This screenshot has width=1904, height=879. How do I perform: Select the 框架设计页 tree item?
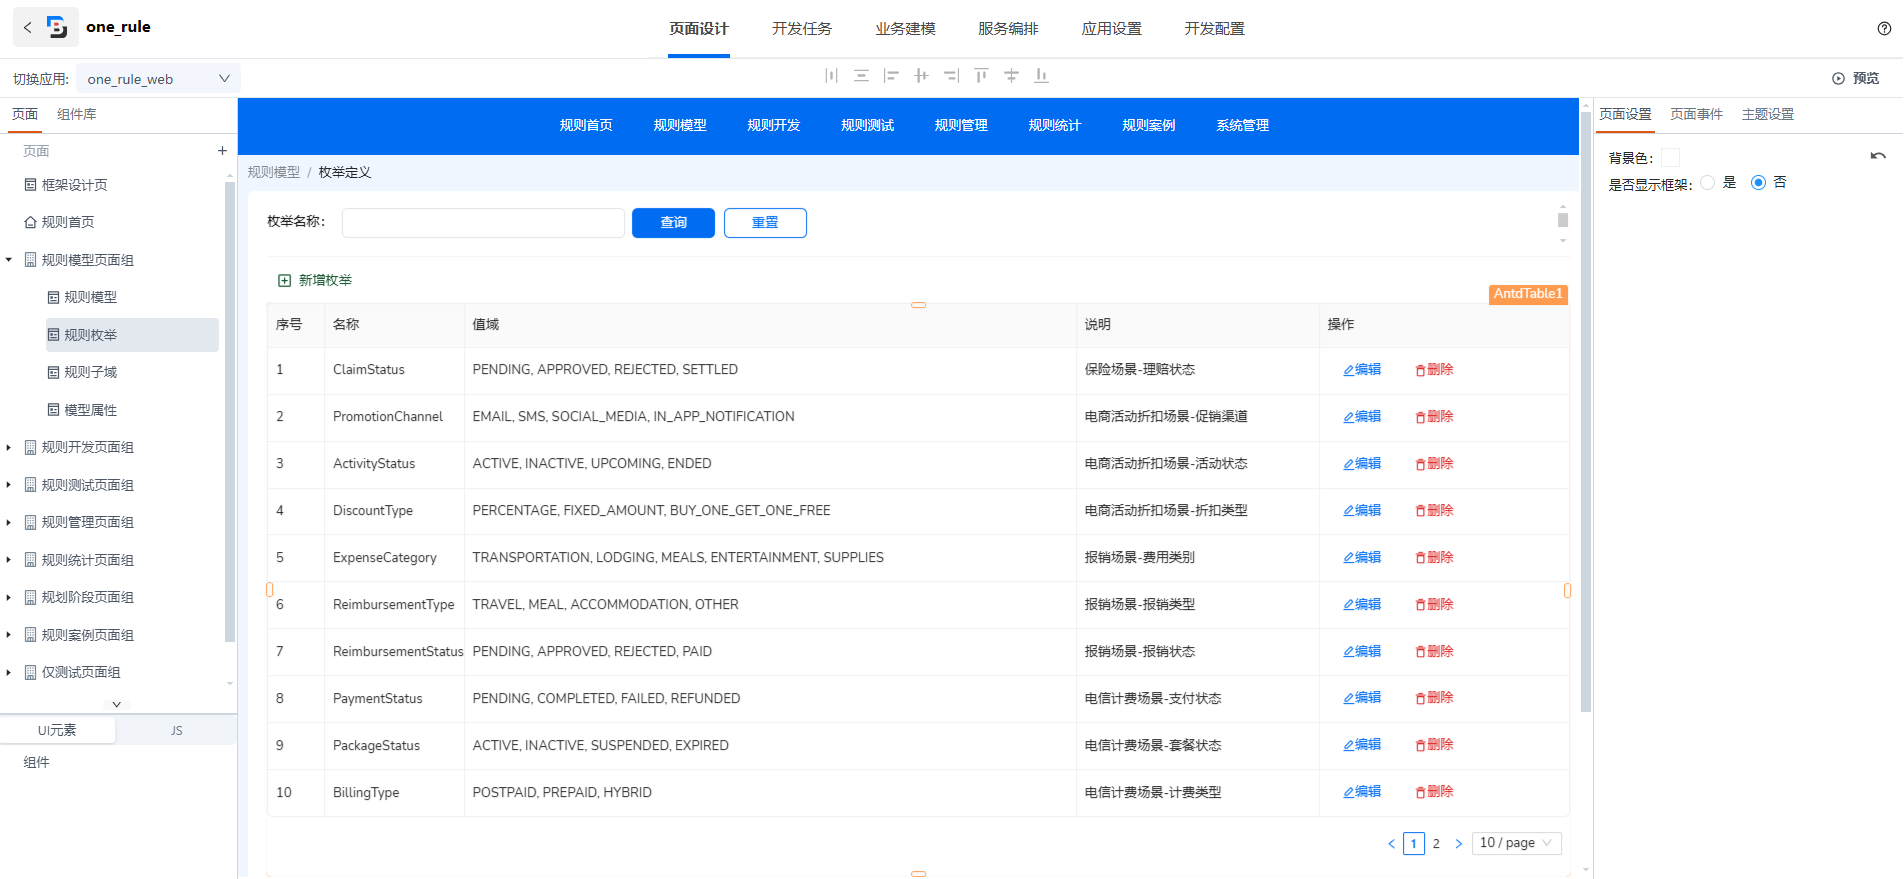[x=75, y=185]
